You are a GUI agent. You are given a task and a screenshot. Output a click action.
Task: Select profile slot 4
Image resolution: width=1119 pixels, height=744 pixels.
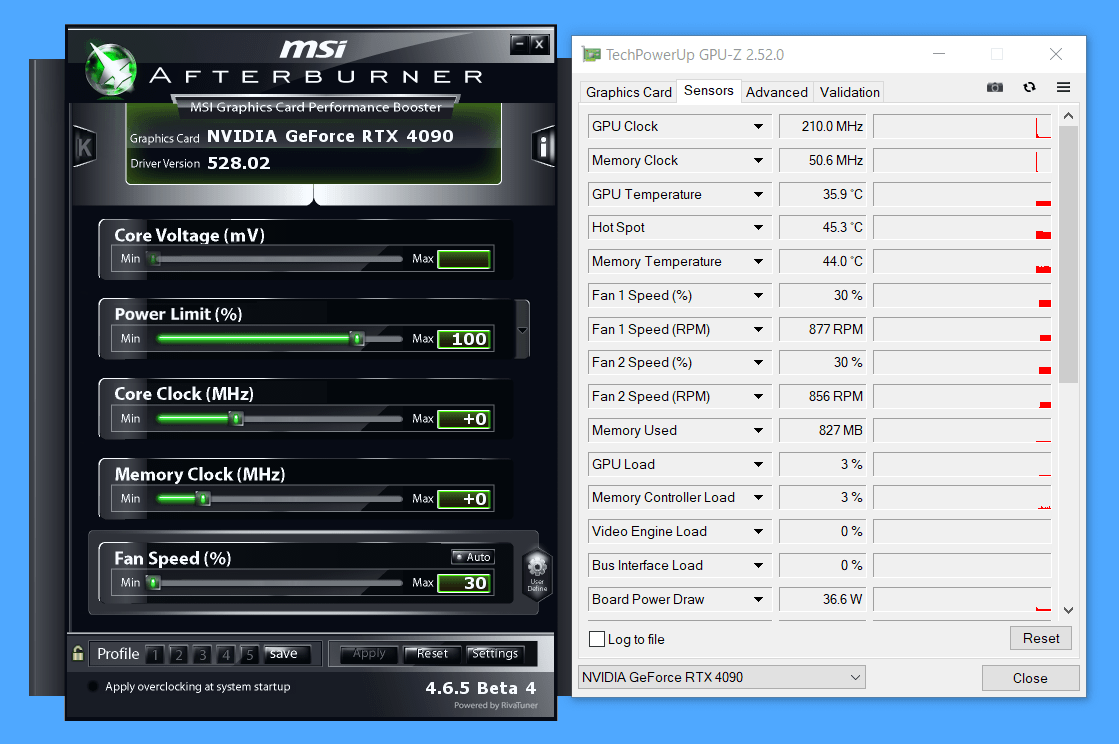[x=226, y=654]
